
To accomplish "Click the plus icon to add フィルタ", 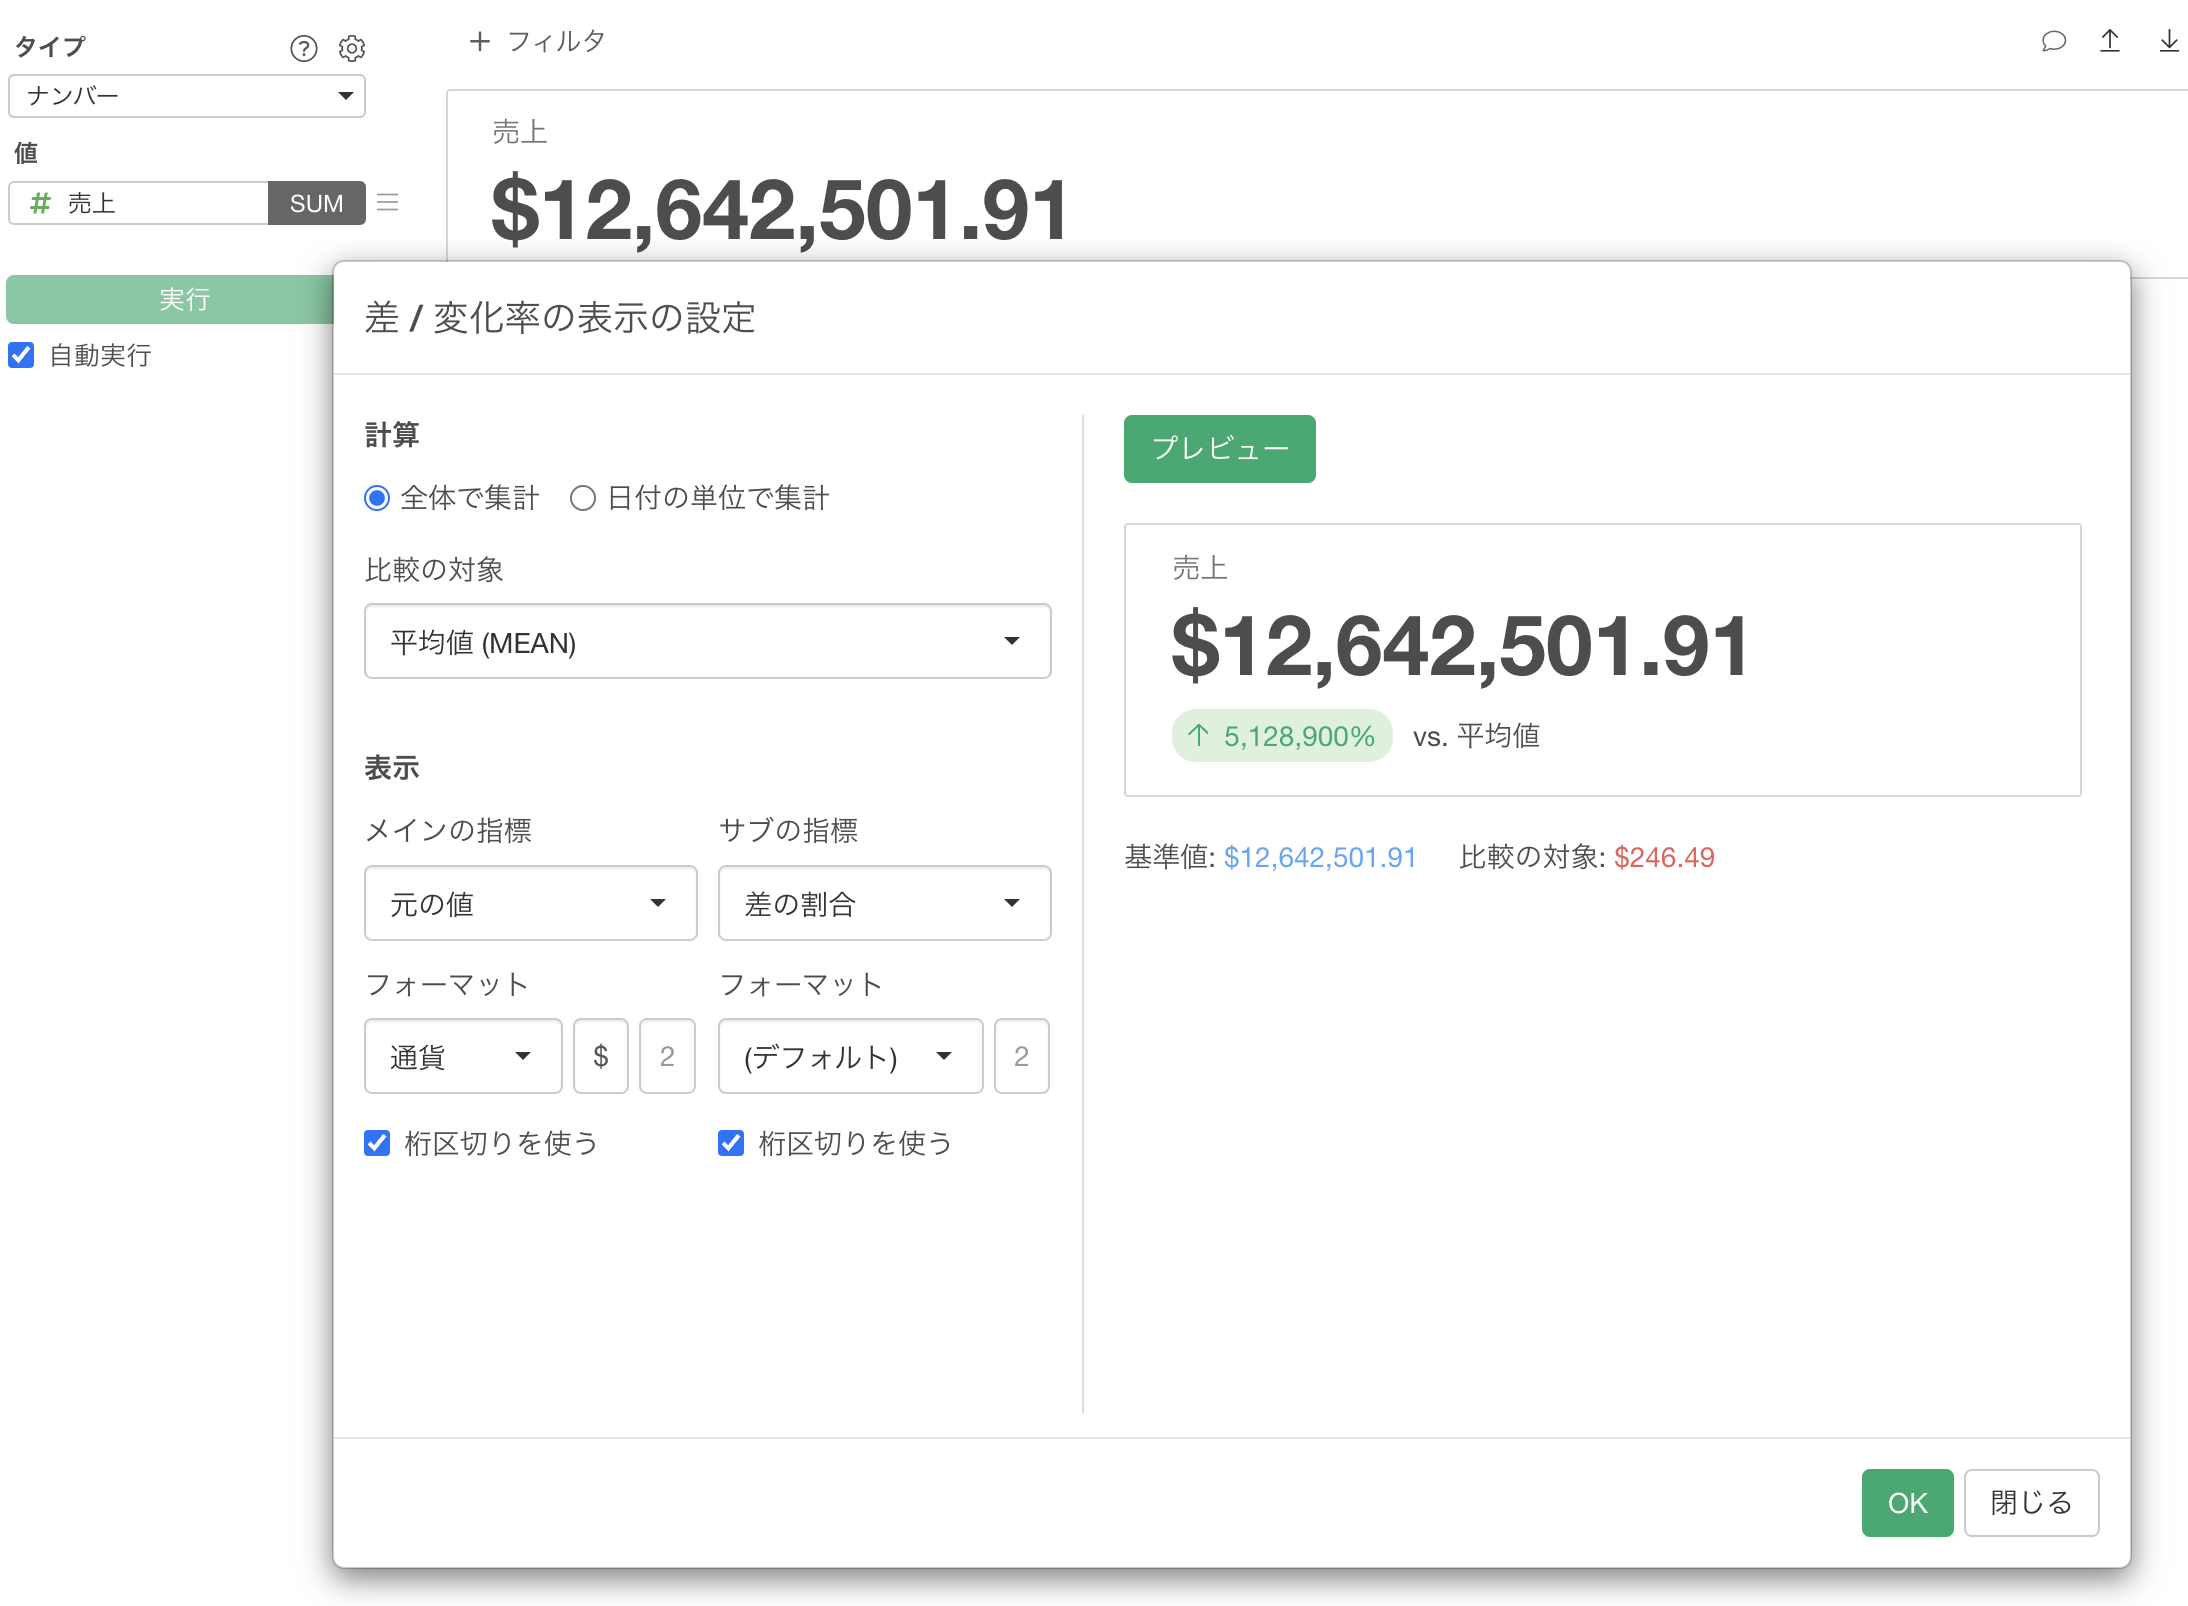I will (x=479, y=41).
